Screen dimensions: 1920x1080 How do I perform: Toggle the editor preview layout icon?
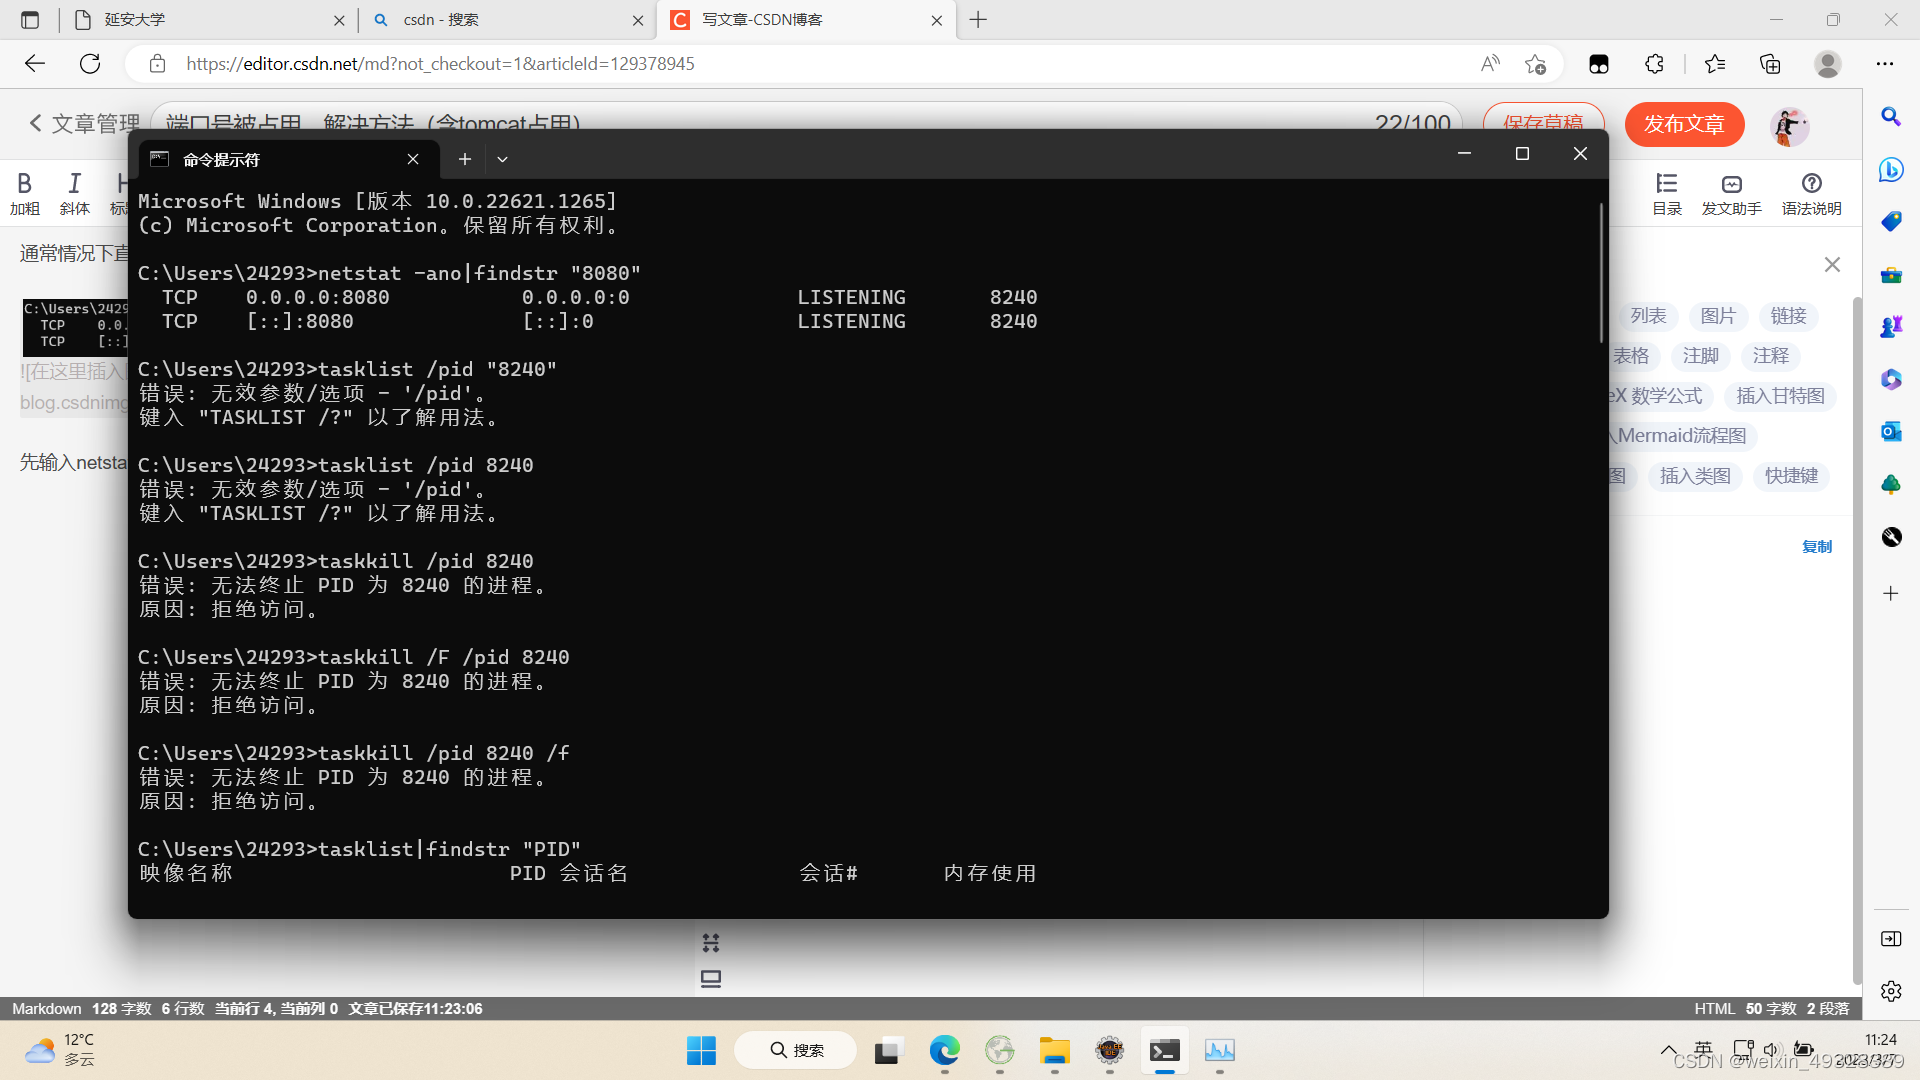[x=711, y=979]
